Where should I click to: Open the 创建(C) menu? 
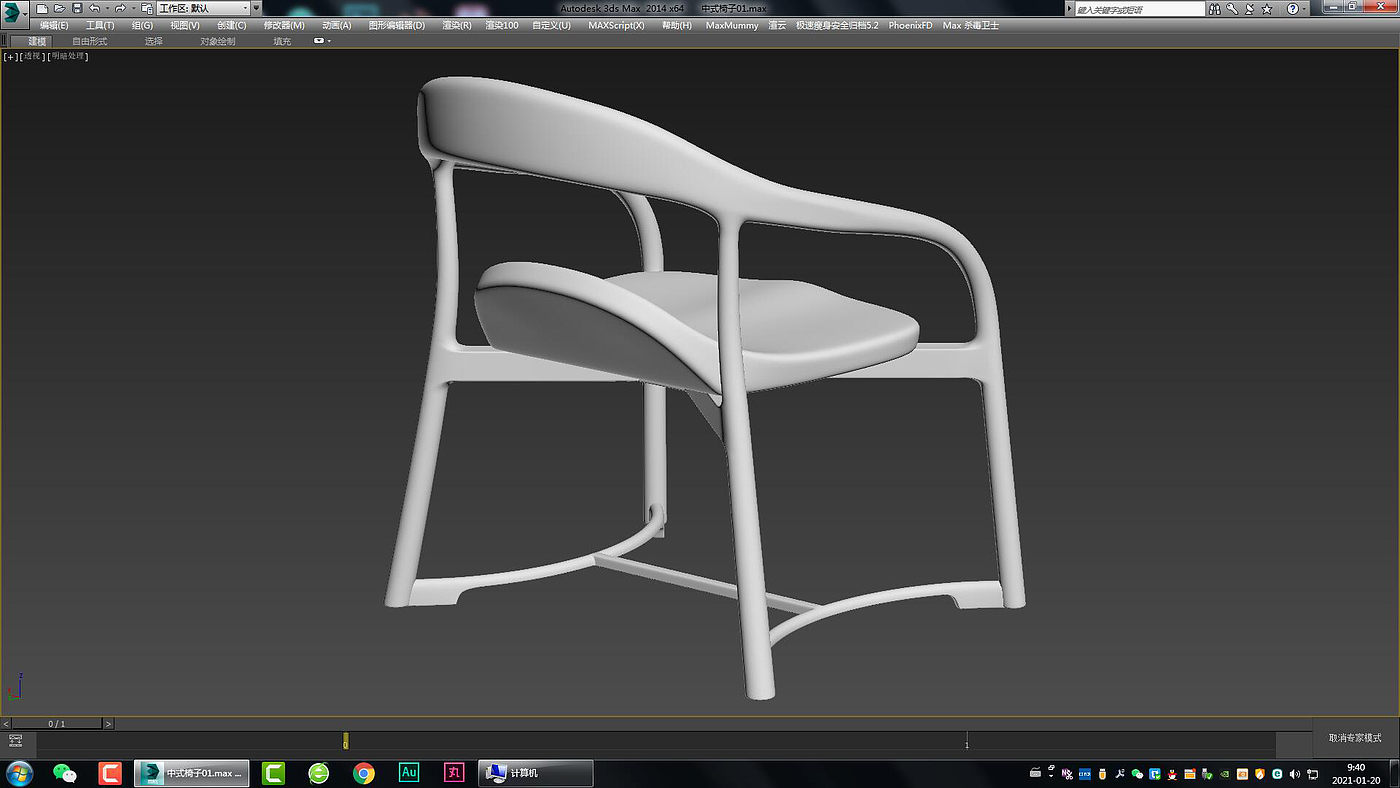pyautogui.click(x=232, y=25)
